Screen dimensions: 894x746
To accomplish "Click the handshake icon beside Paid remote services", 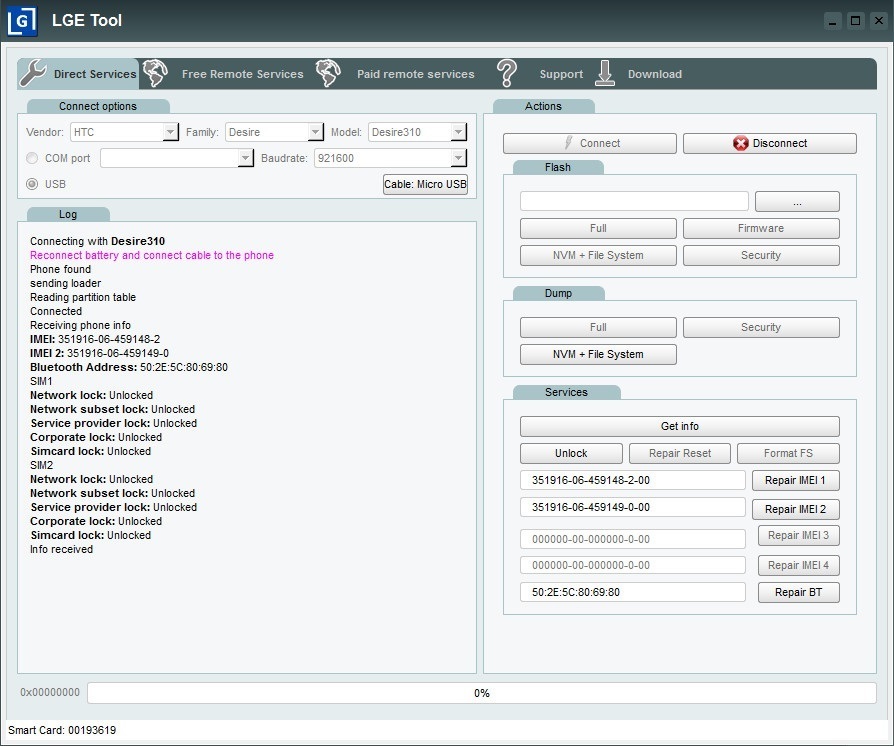I will pyautogui.click(x=330, y=72).
